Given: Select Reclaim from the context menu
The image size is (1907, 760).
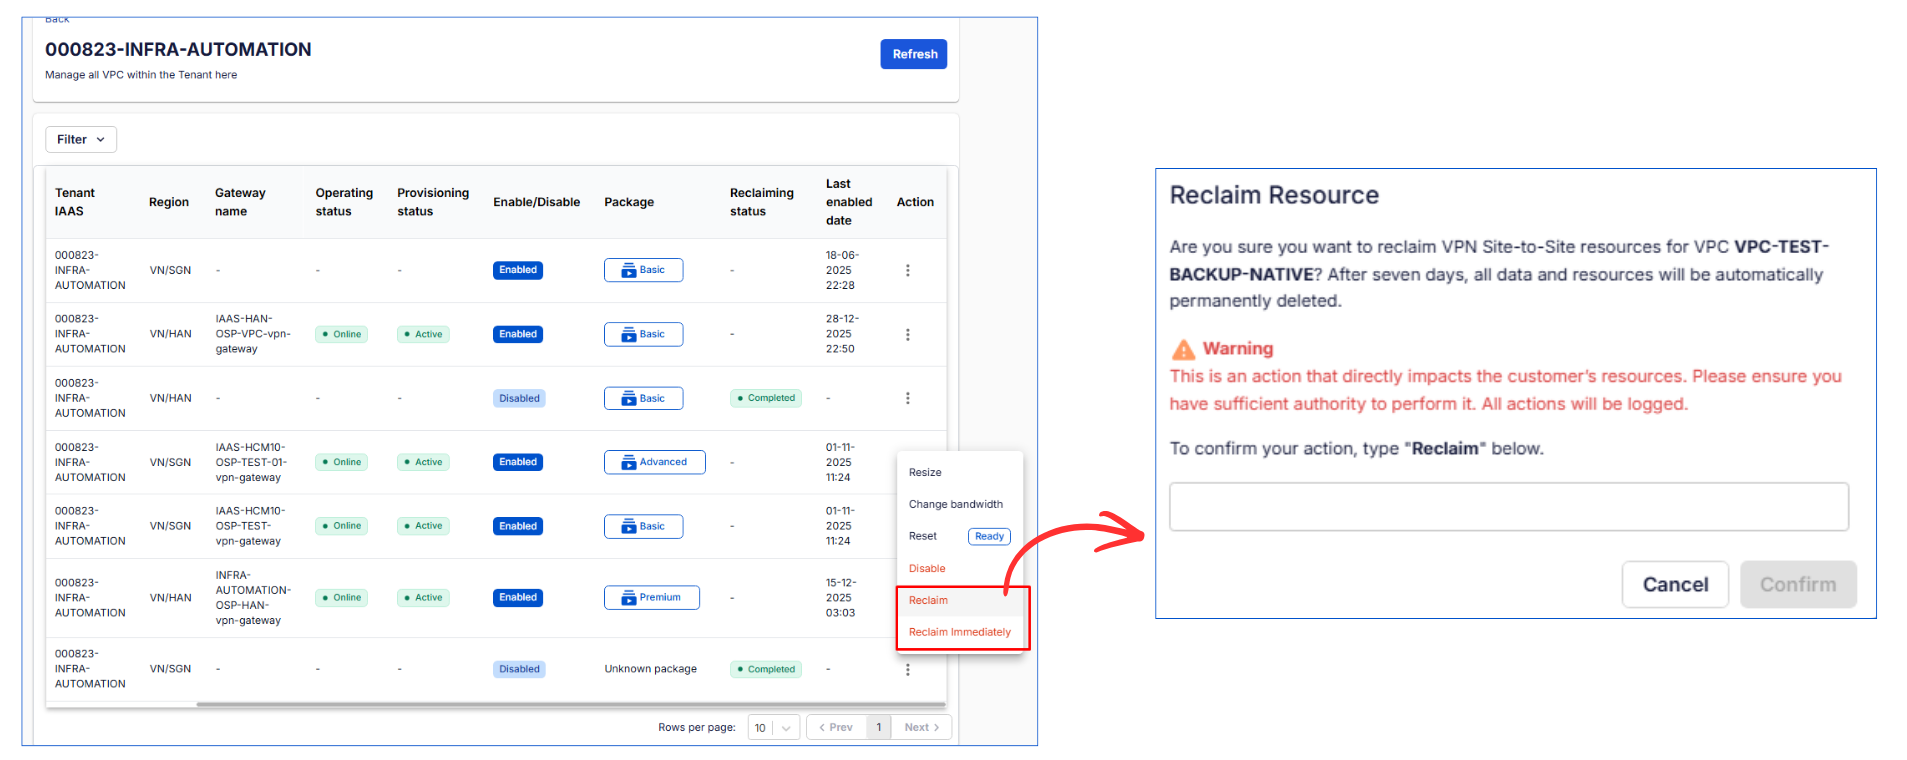Looking at the screenshot, I should click(928, 600).
